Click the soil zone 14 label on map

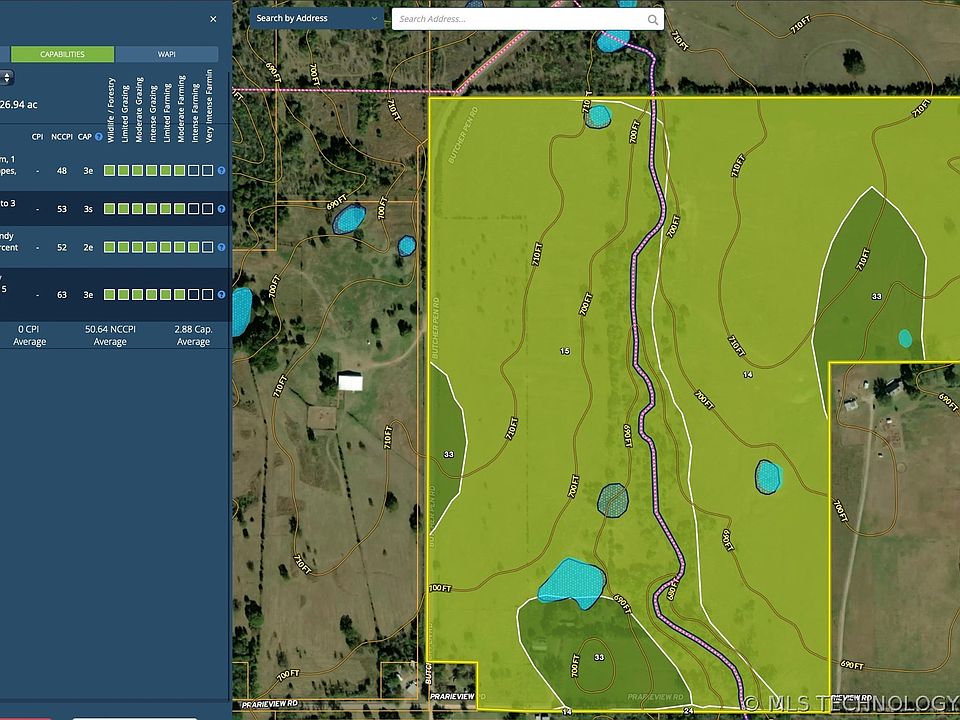748,374
